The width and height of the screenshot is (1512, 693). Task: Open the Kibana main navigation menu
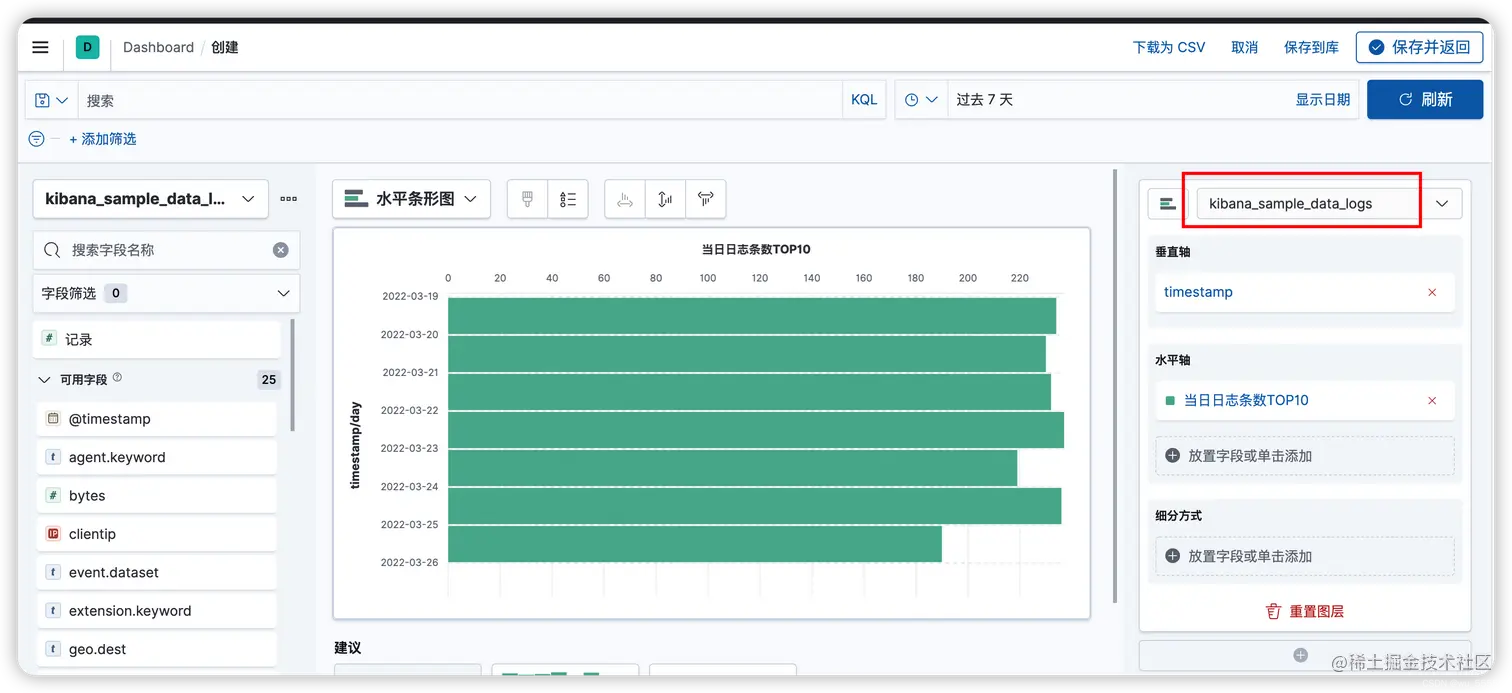(x=39, y=47)
